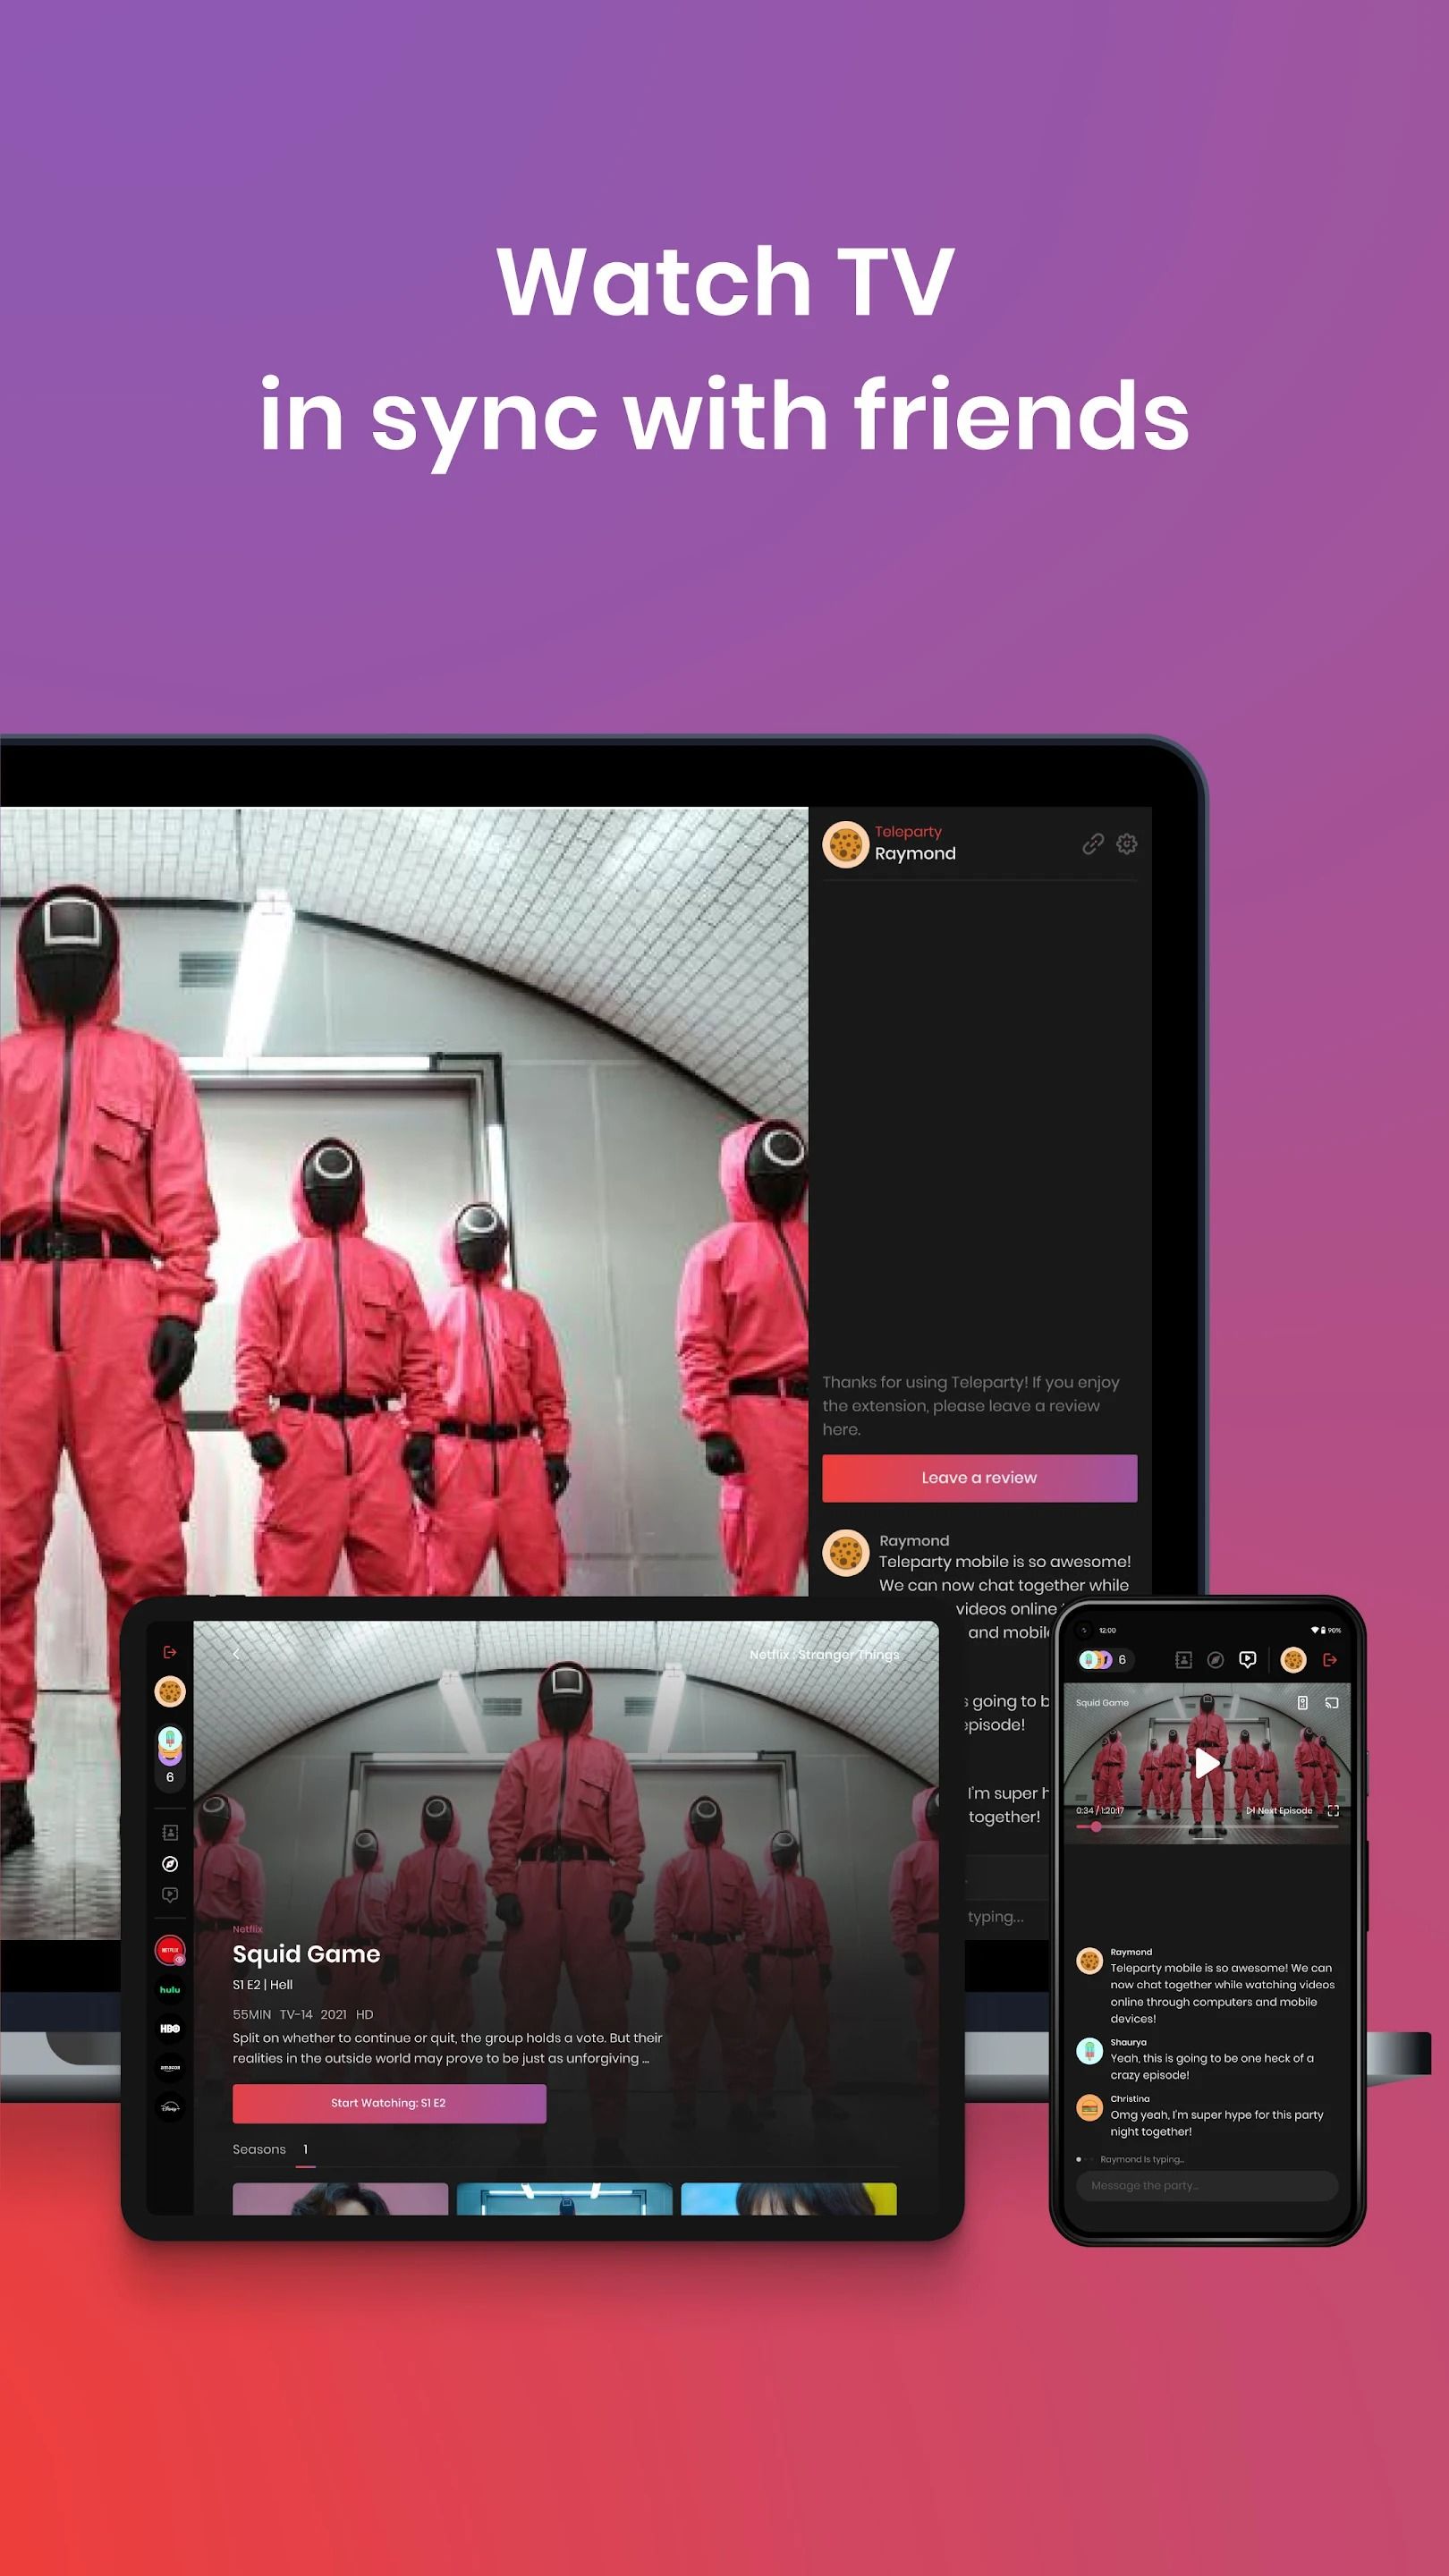Select the HBO icon in tablet sidebar

point(170,2028)
